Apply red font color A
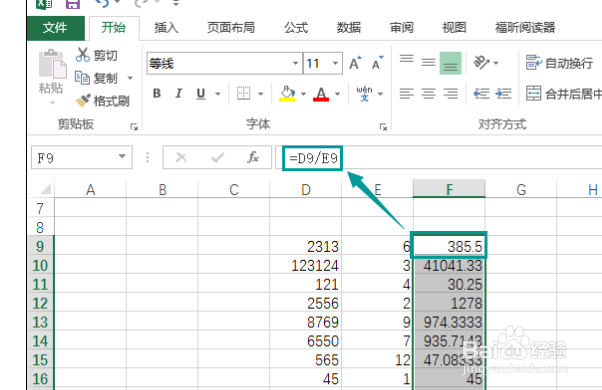The height and width of the screenshot is (390, 602). pyautogui.click(x=321, y=94)
